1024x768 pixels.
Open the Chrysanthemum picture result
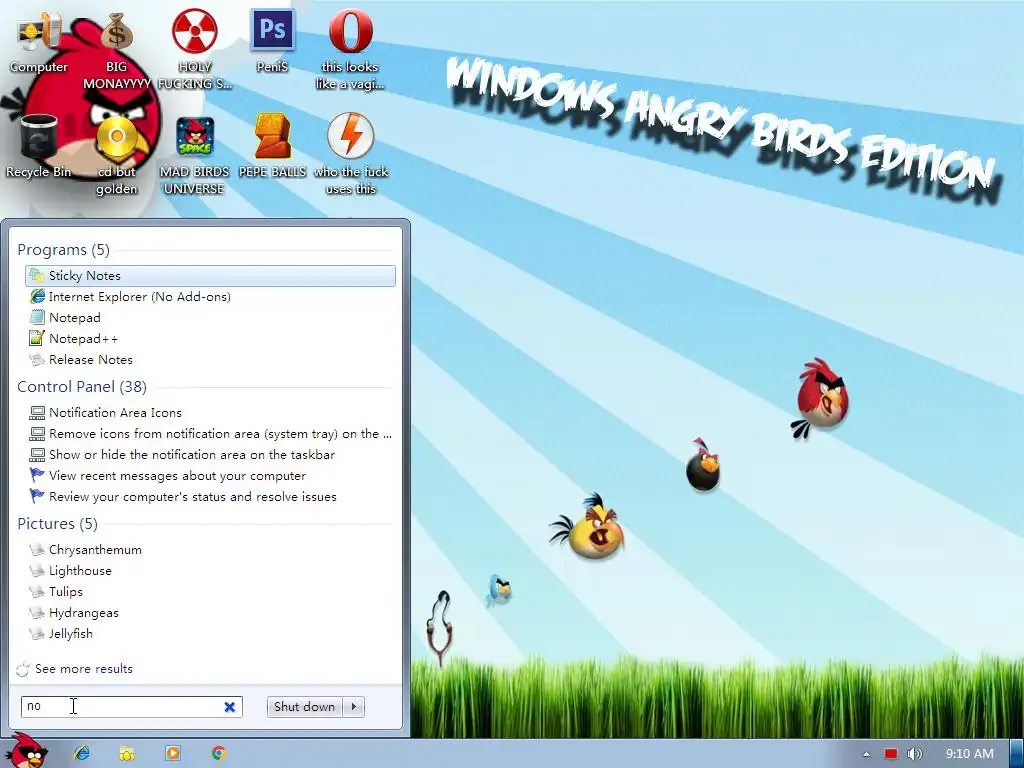point(210,550)
